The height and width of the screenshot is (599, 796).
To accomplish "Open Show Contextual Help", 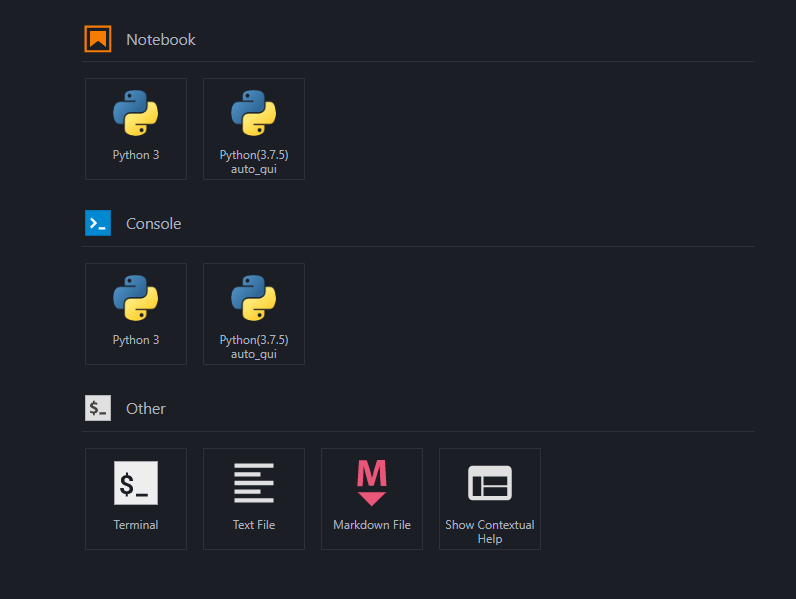I will click(490, 499).
